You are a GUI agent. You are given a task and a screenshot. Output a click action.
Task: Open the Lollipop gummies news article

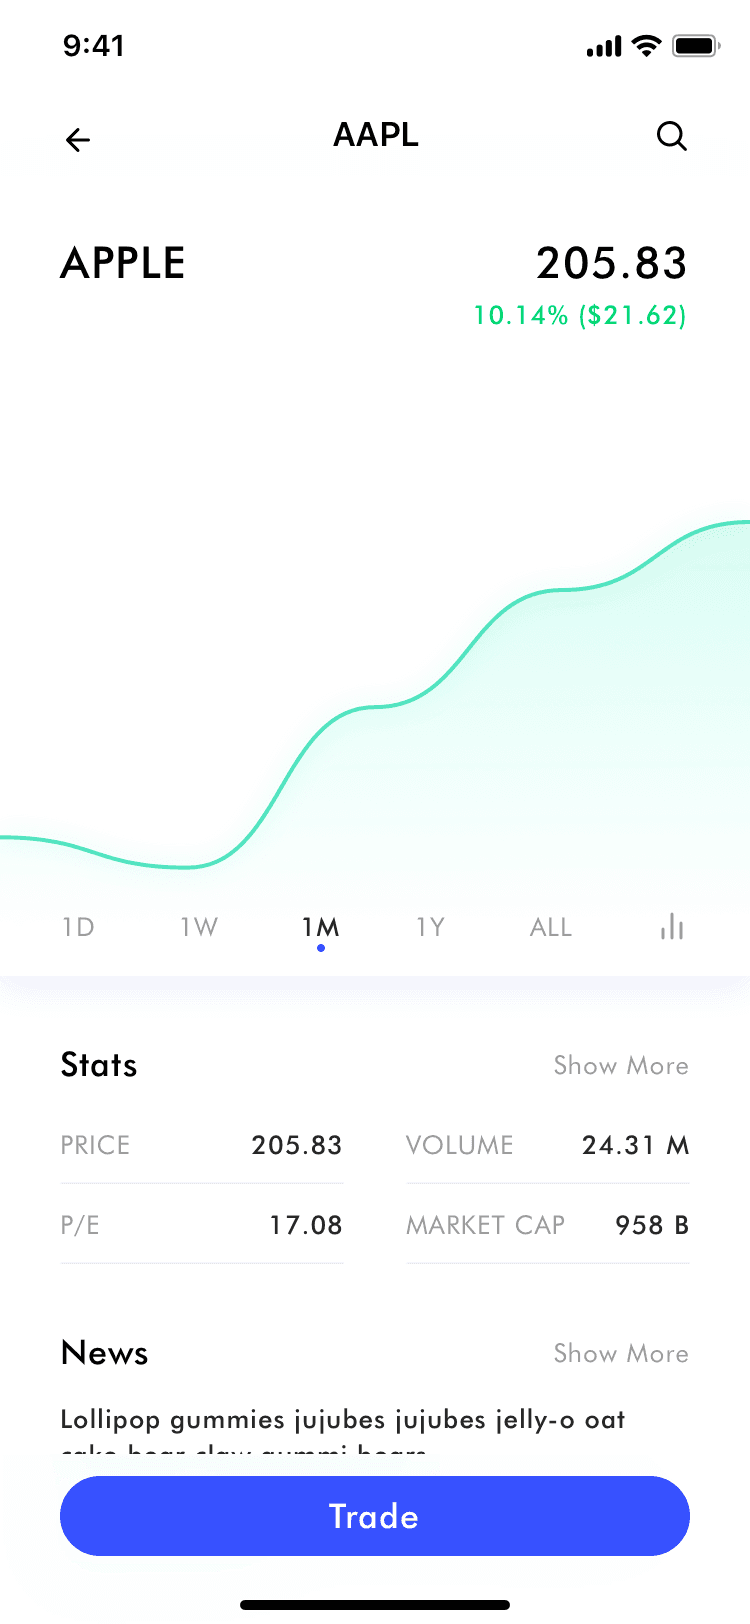point(343,1421)
